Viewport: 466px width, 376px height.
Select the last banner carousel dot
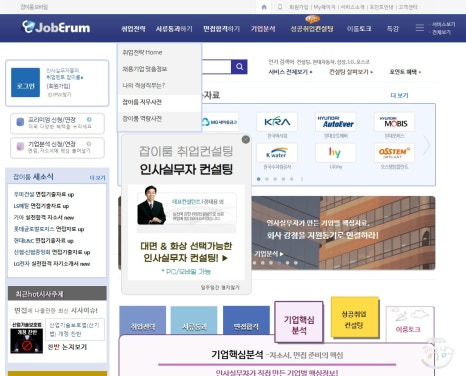pos(296,263)
